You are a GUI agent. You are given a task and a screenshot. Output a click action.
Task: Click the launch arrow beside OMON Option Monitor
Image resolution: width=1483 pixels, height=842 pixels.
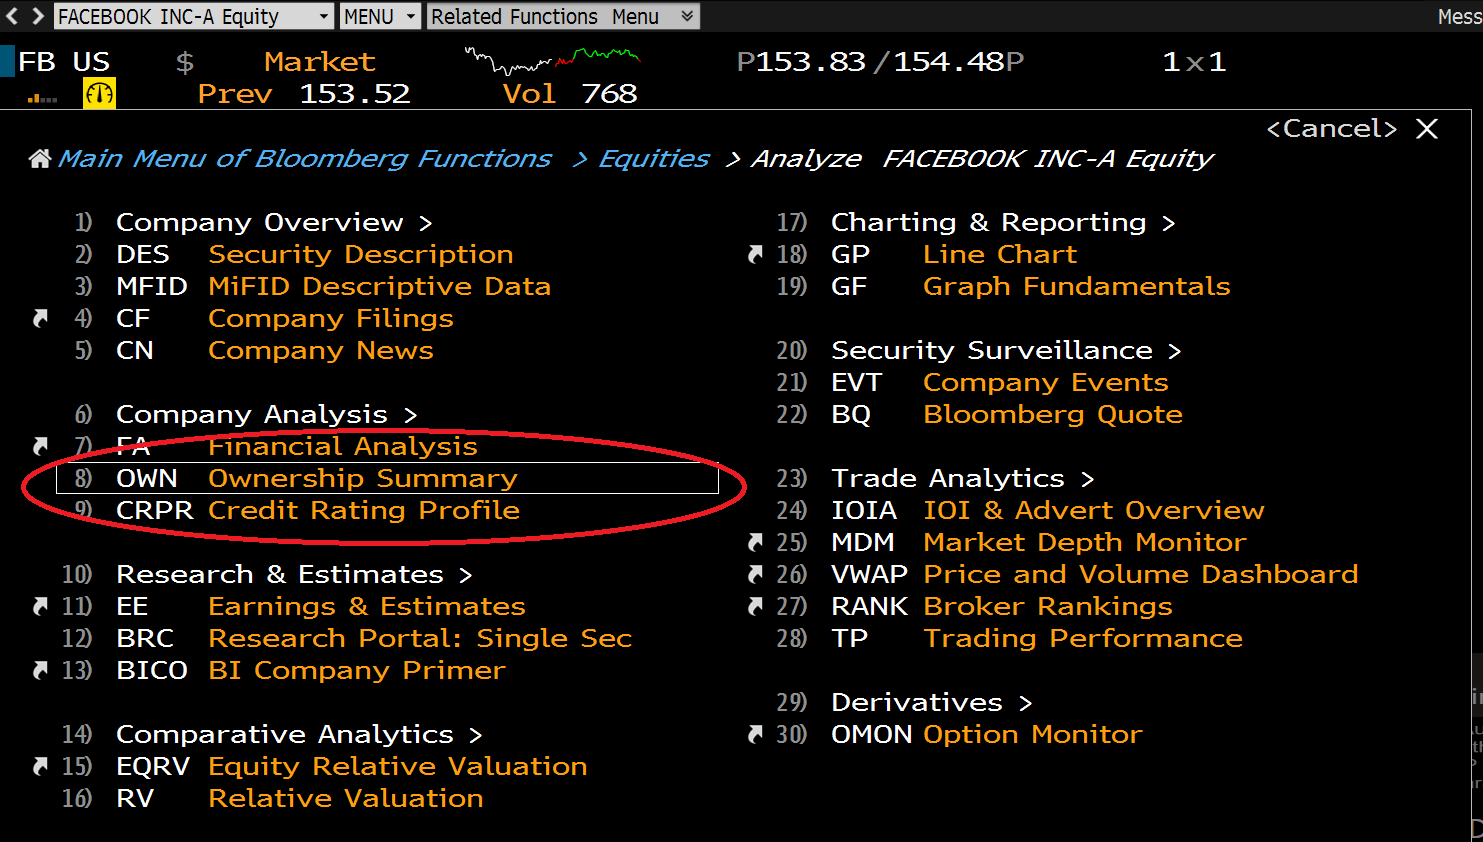click(756, 734)
